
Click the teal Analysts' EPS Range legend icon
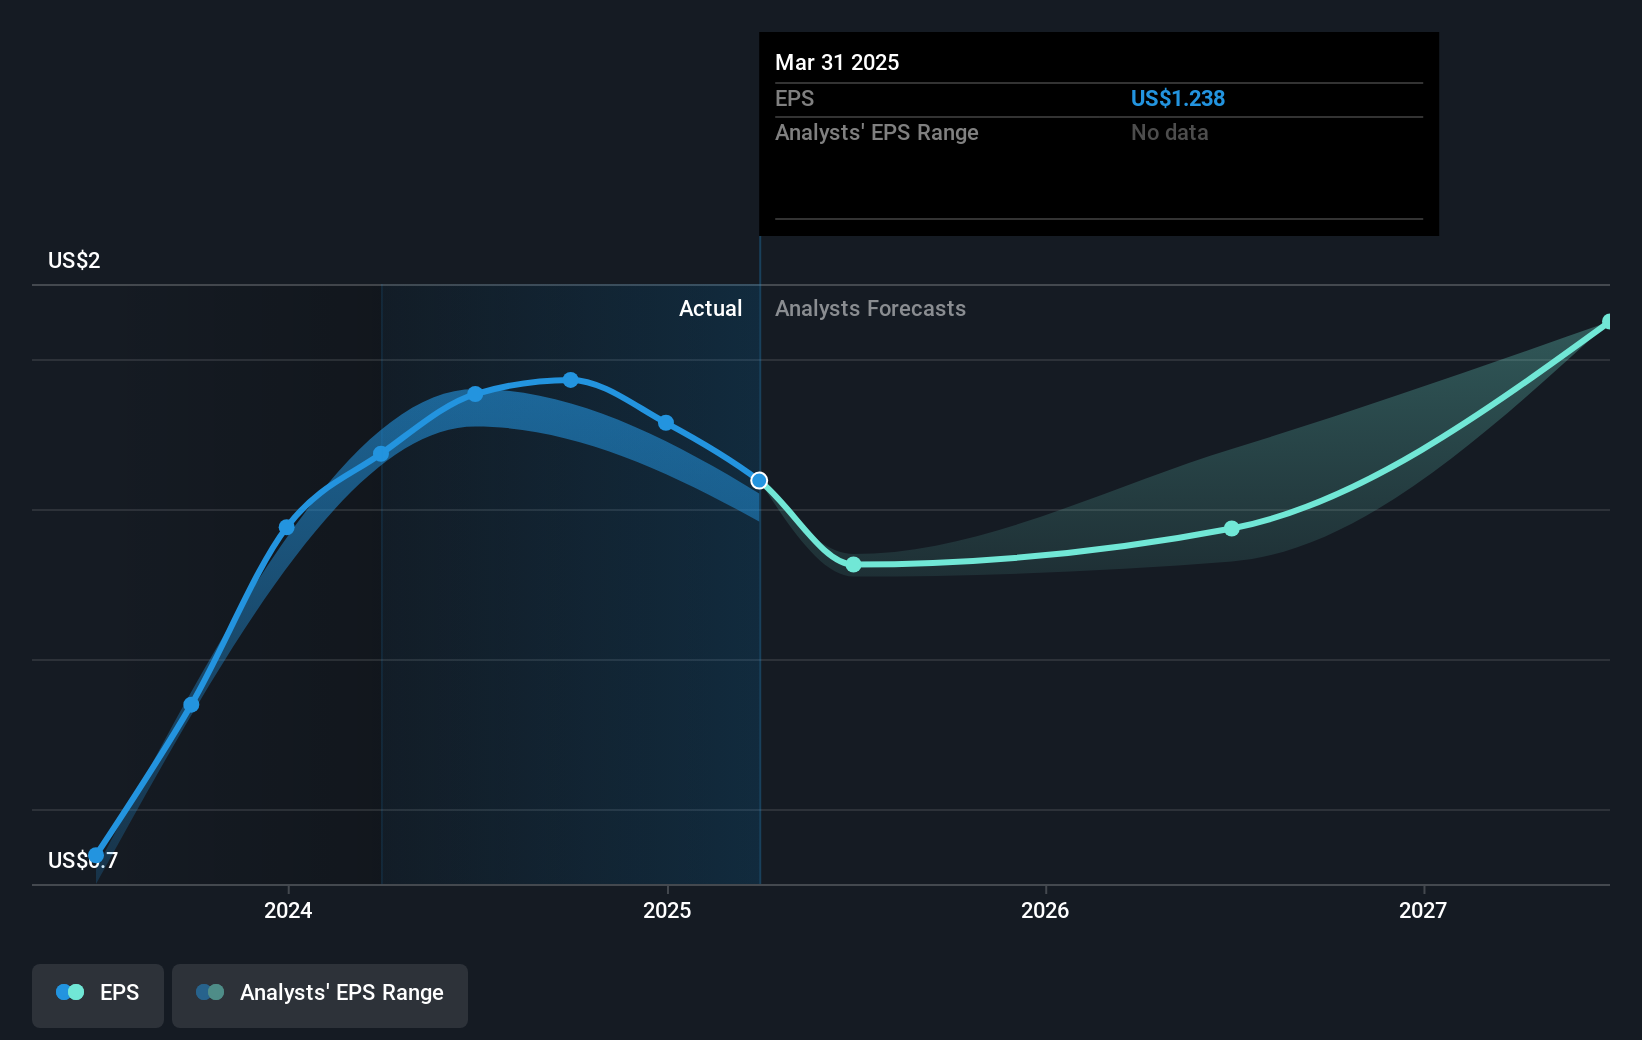pyautogui.click(x=209, y=992)
